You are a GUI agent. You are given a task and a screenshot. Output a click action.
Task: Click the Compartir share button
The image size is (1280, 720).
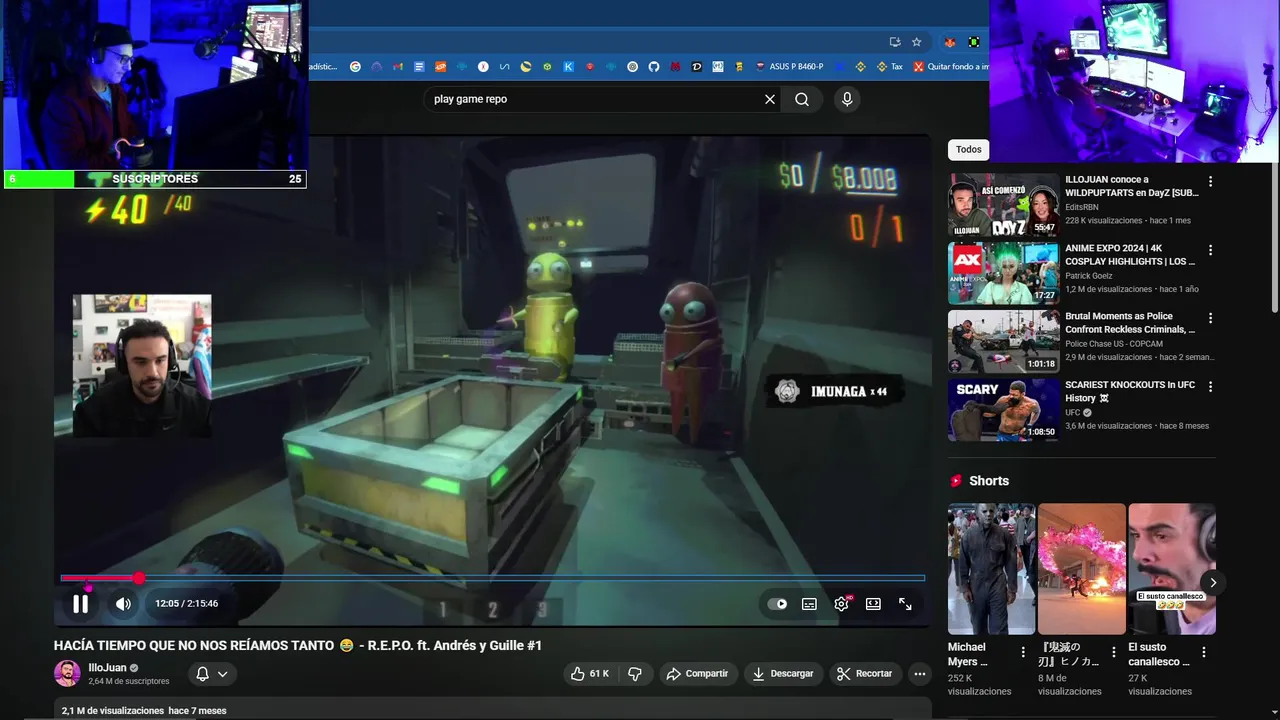click(x=698, y=674)
